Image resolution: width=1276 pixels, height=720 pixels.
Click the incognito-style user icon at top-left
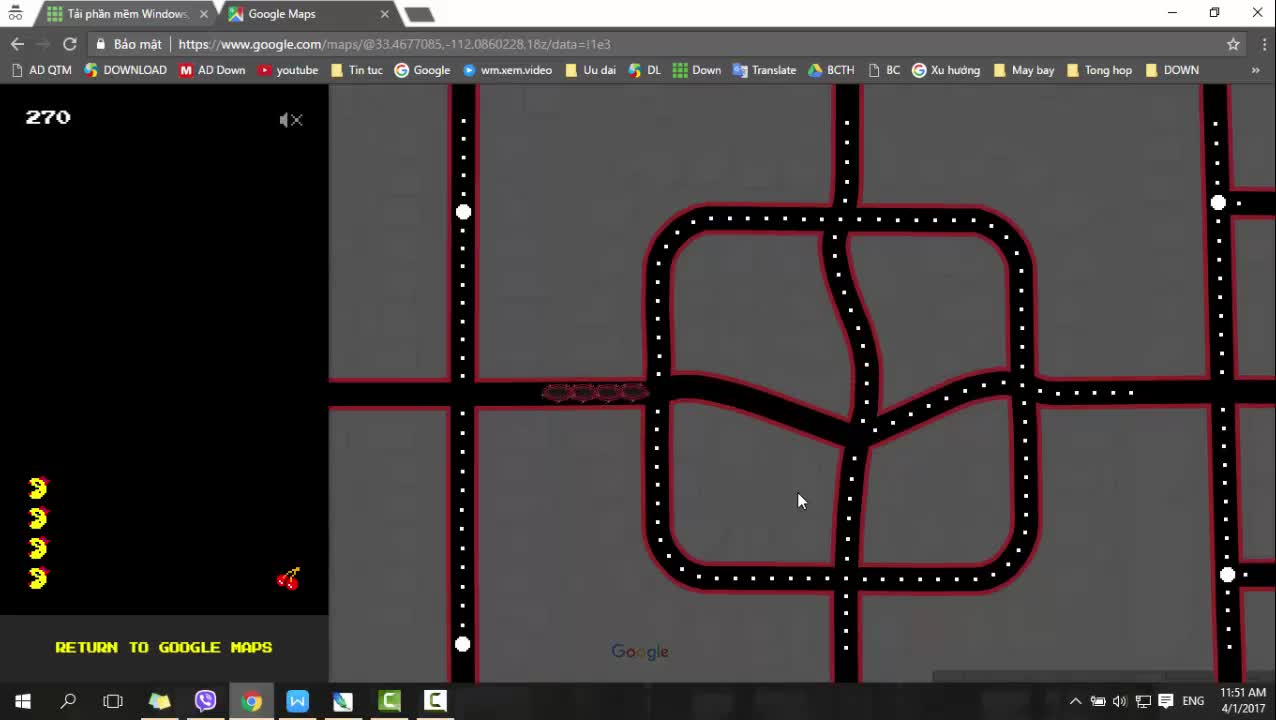click(x=15, y=13)
